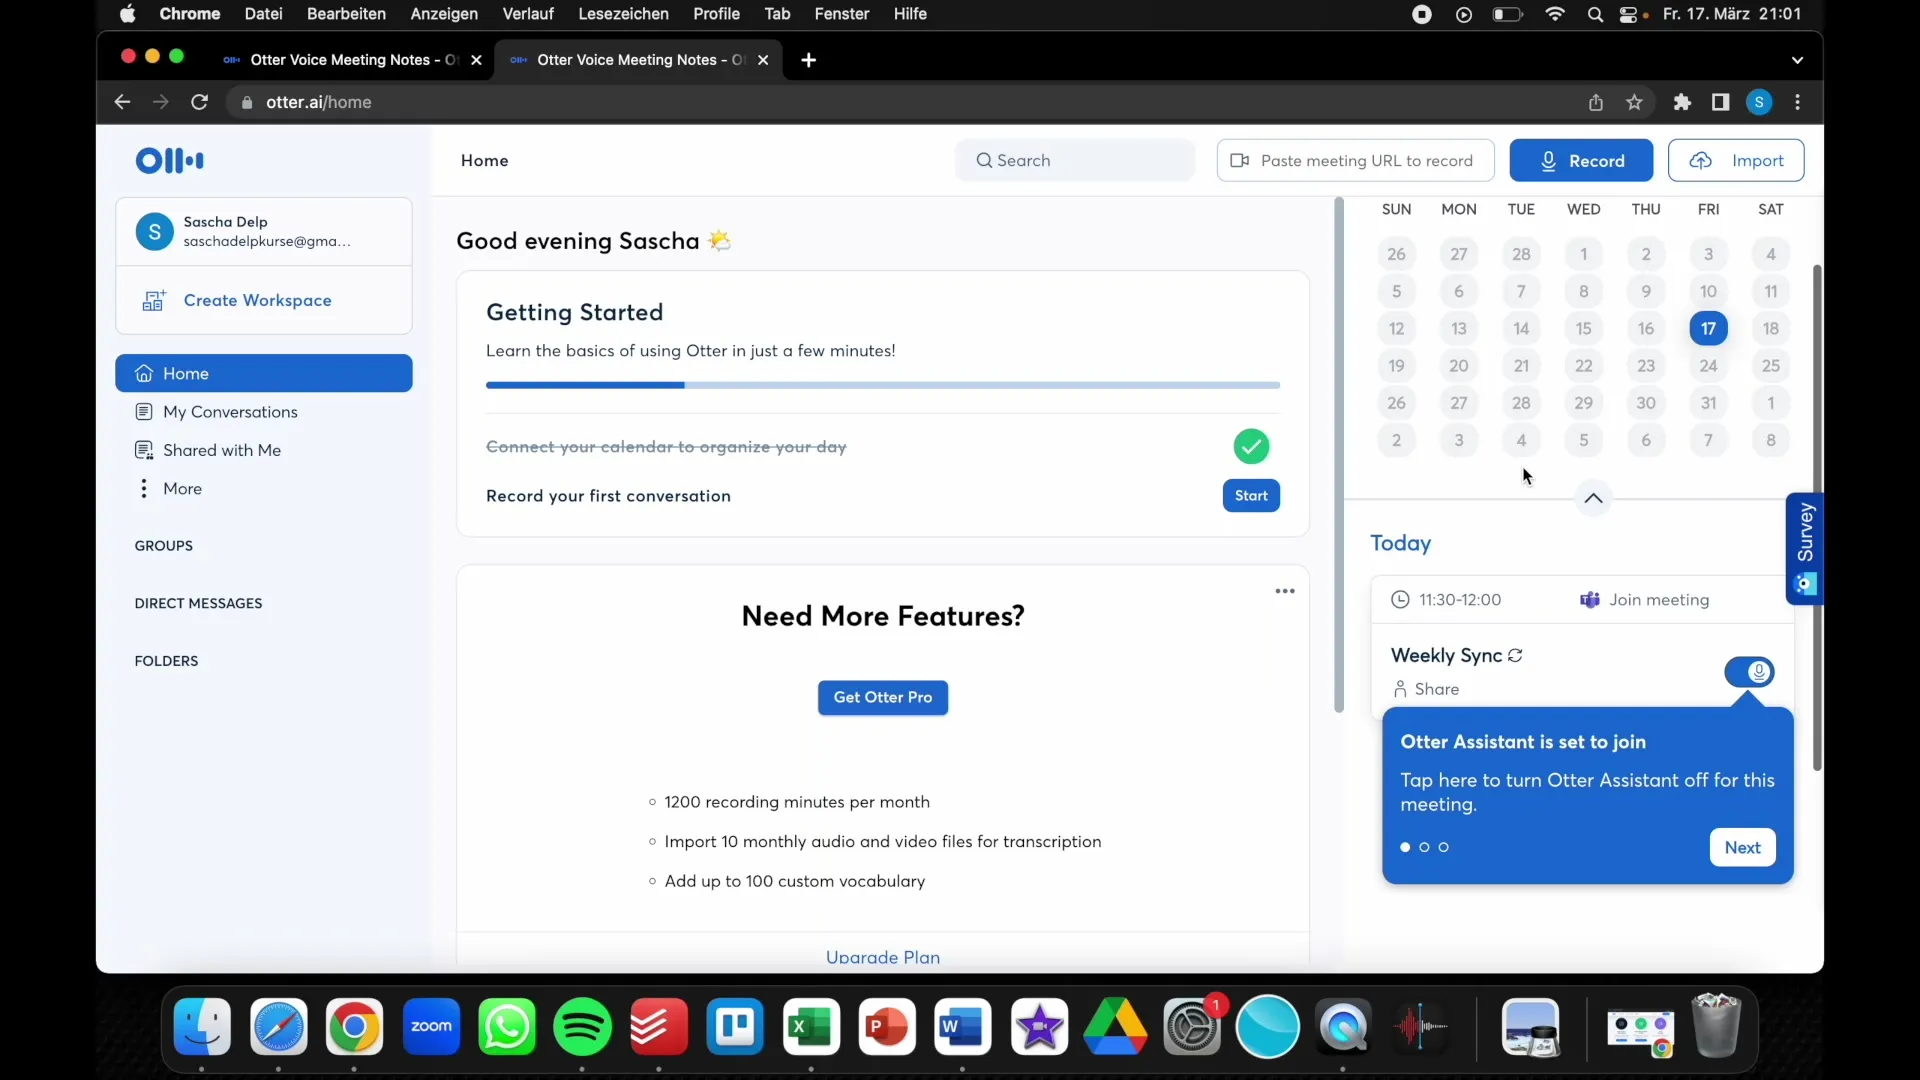Open the Trash in the Dock
This screenshot has width=1920, height=1080.
(x=1716, y=1025)
